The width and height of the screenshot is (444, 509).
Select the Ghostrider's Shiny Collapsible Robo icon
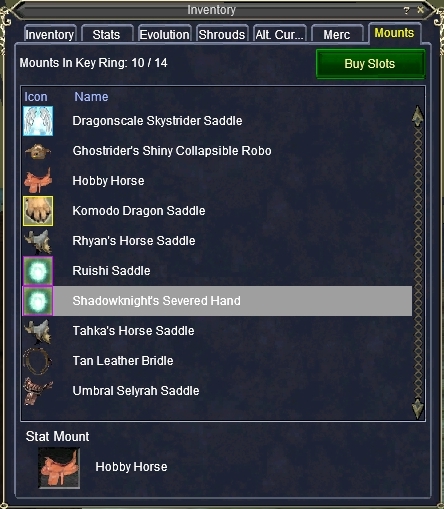point(38,151)
